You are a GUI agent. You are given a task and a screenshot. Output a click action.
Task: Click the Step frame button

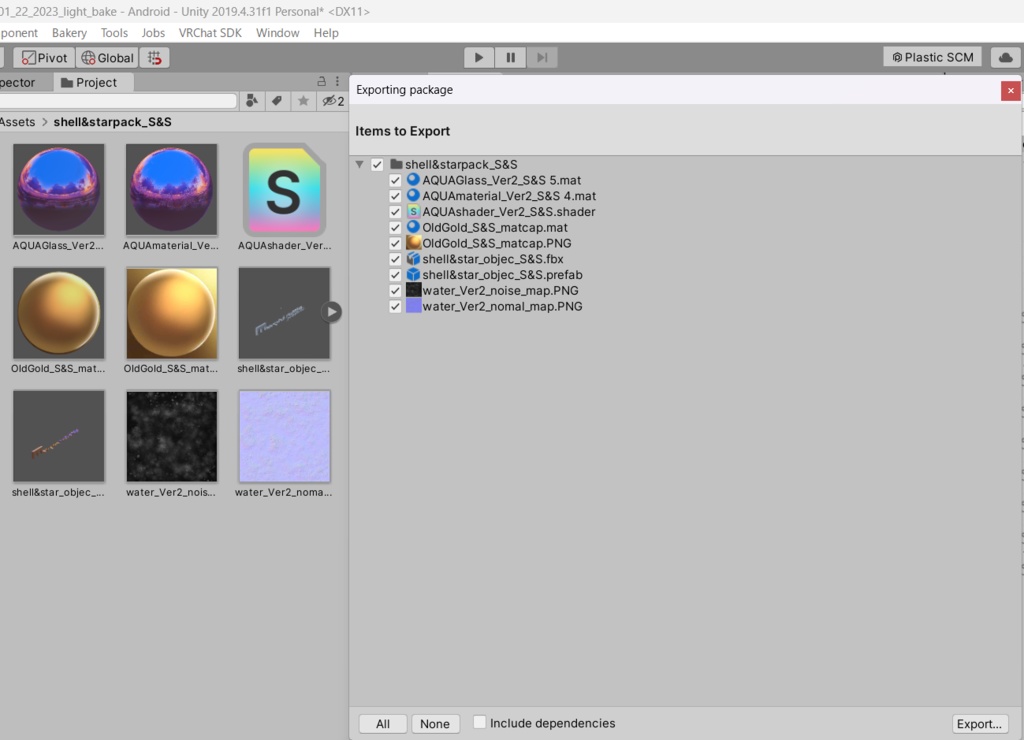coord(542,57)
